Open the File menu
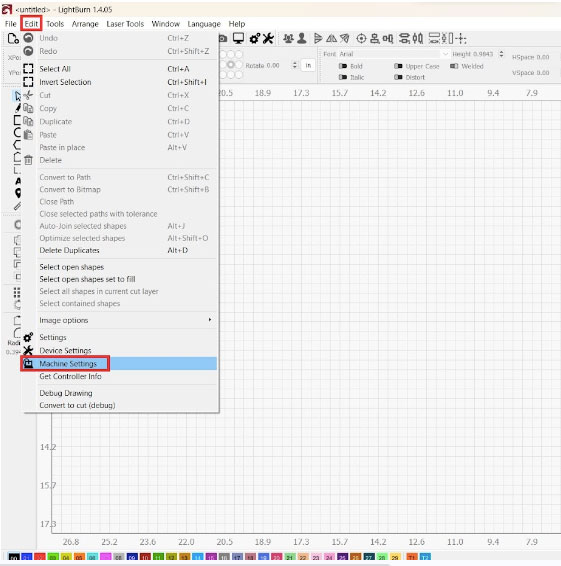This screenshot has height=566, width=561. coord(10,24)
